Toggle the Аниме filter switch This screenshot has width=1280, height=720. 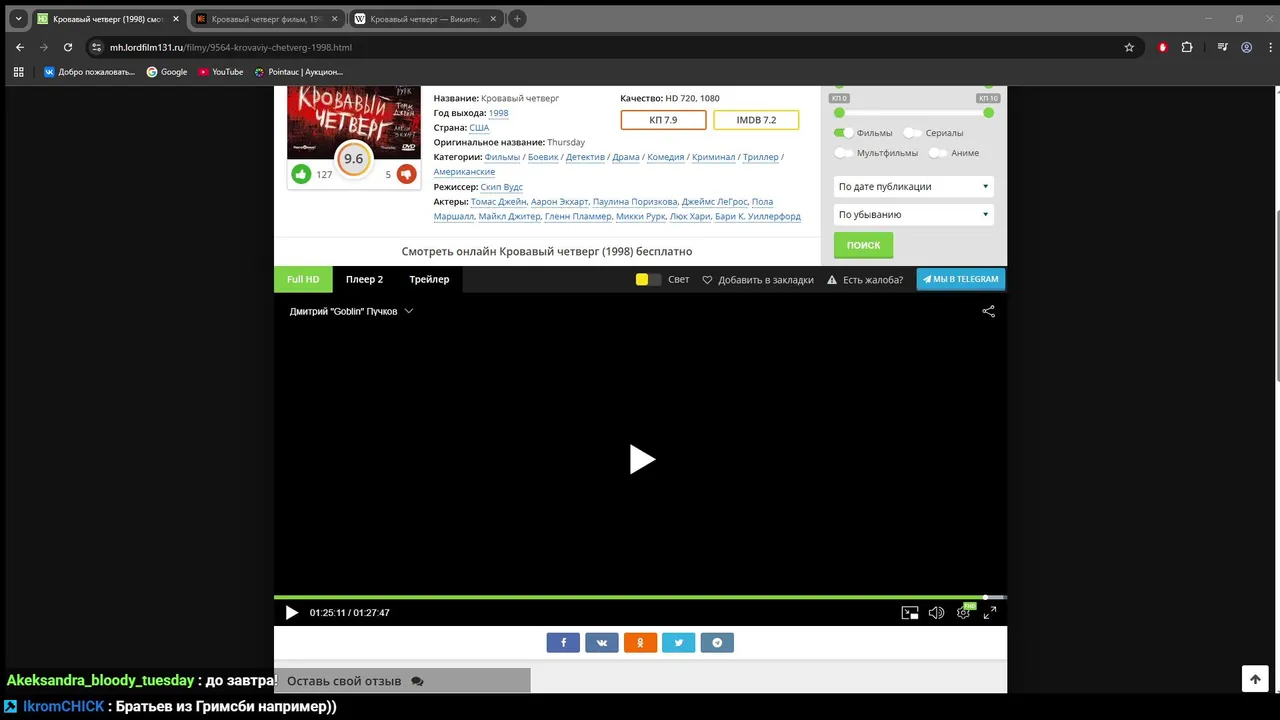pos(938,153)
